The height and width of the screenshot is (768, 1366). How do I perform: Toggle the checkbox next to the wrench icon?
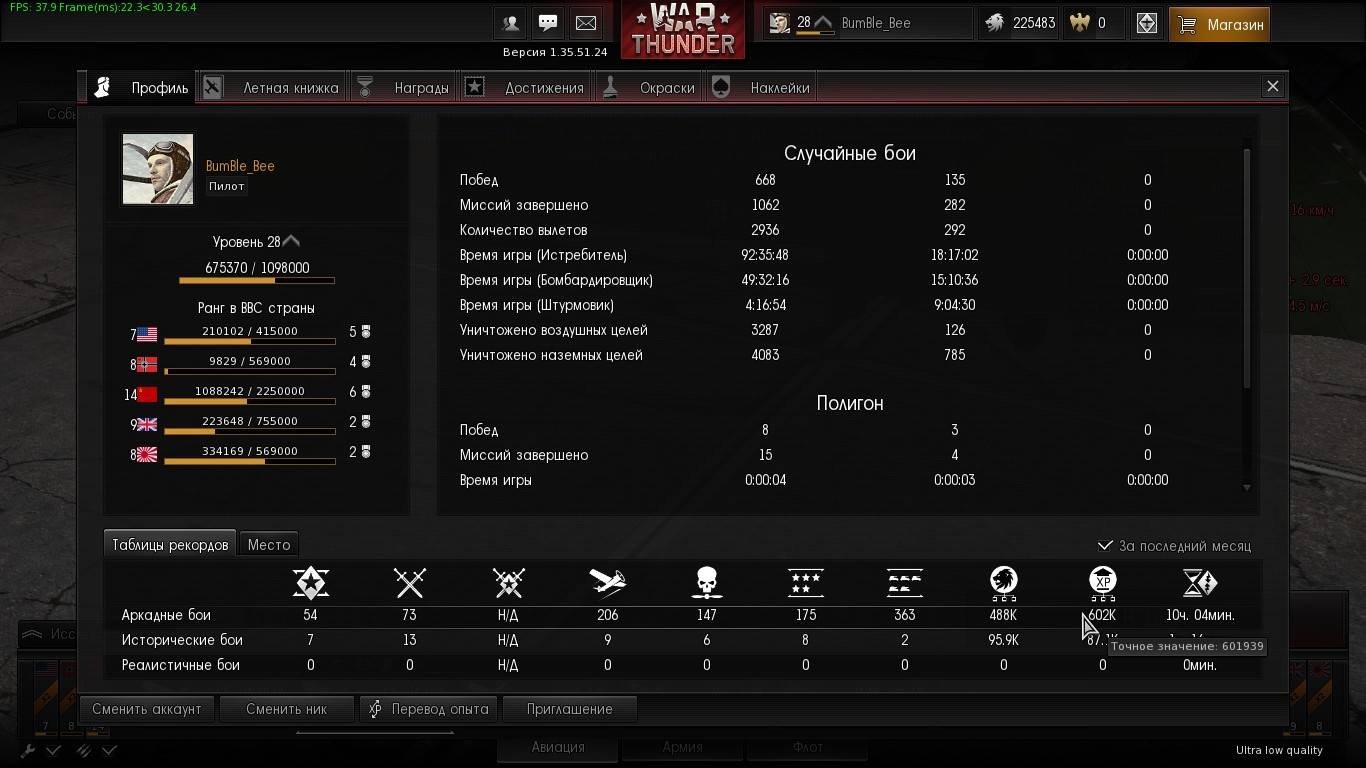[53, 750]
